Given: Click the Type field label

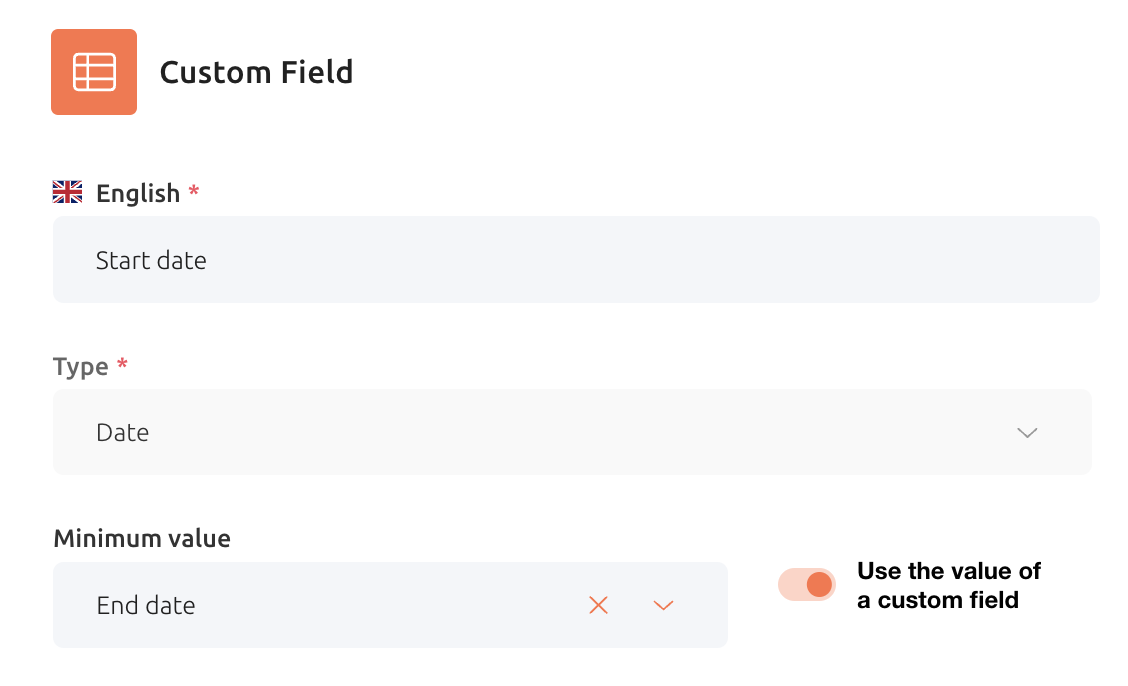Looking at the screenshot, I should (x=81, y=367).
